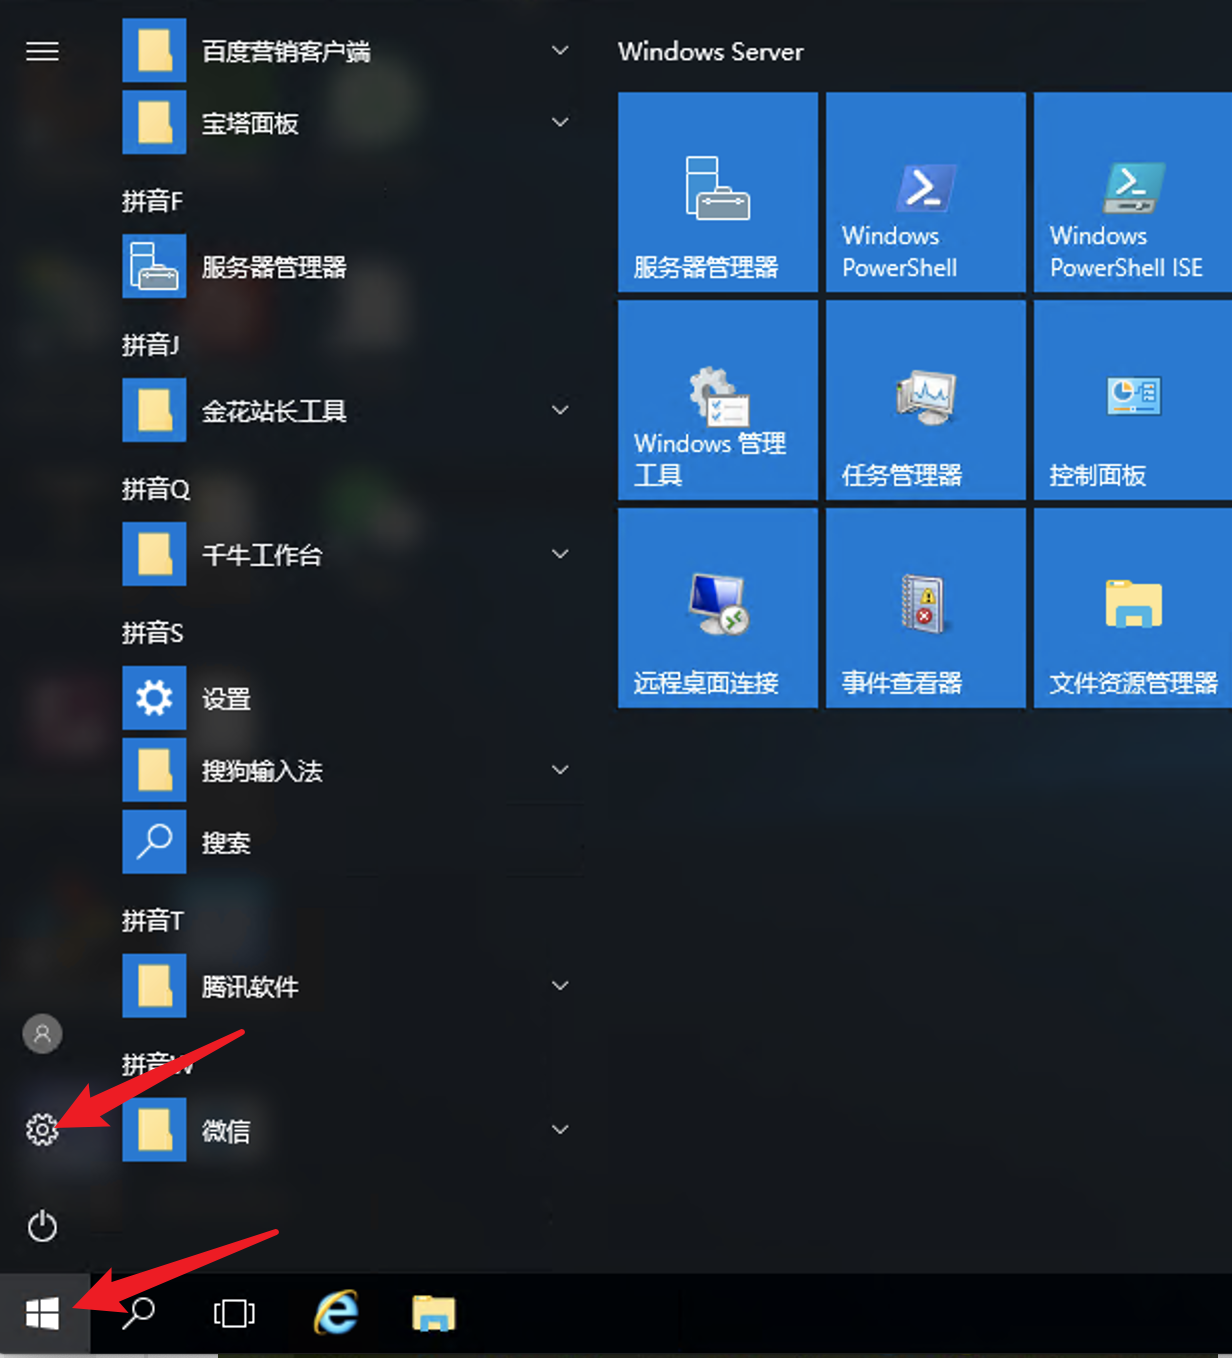Expand the 搜狗输入法 folder

560,770
